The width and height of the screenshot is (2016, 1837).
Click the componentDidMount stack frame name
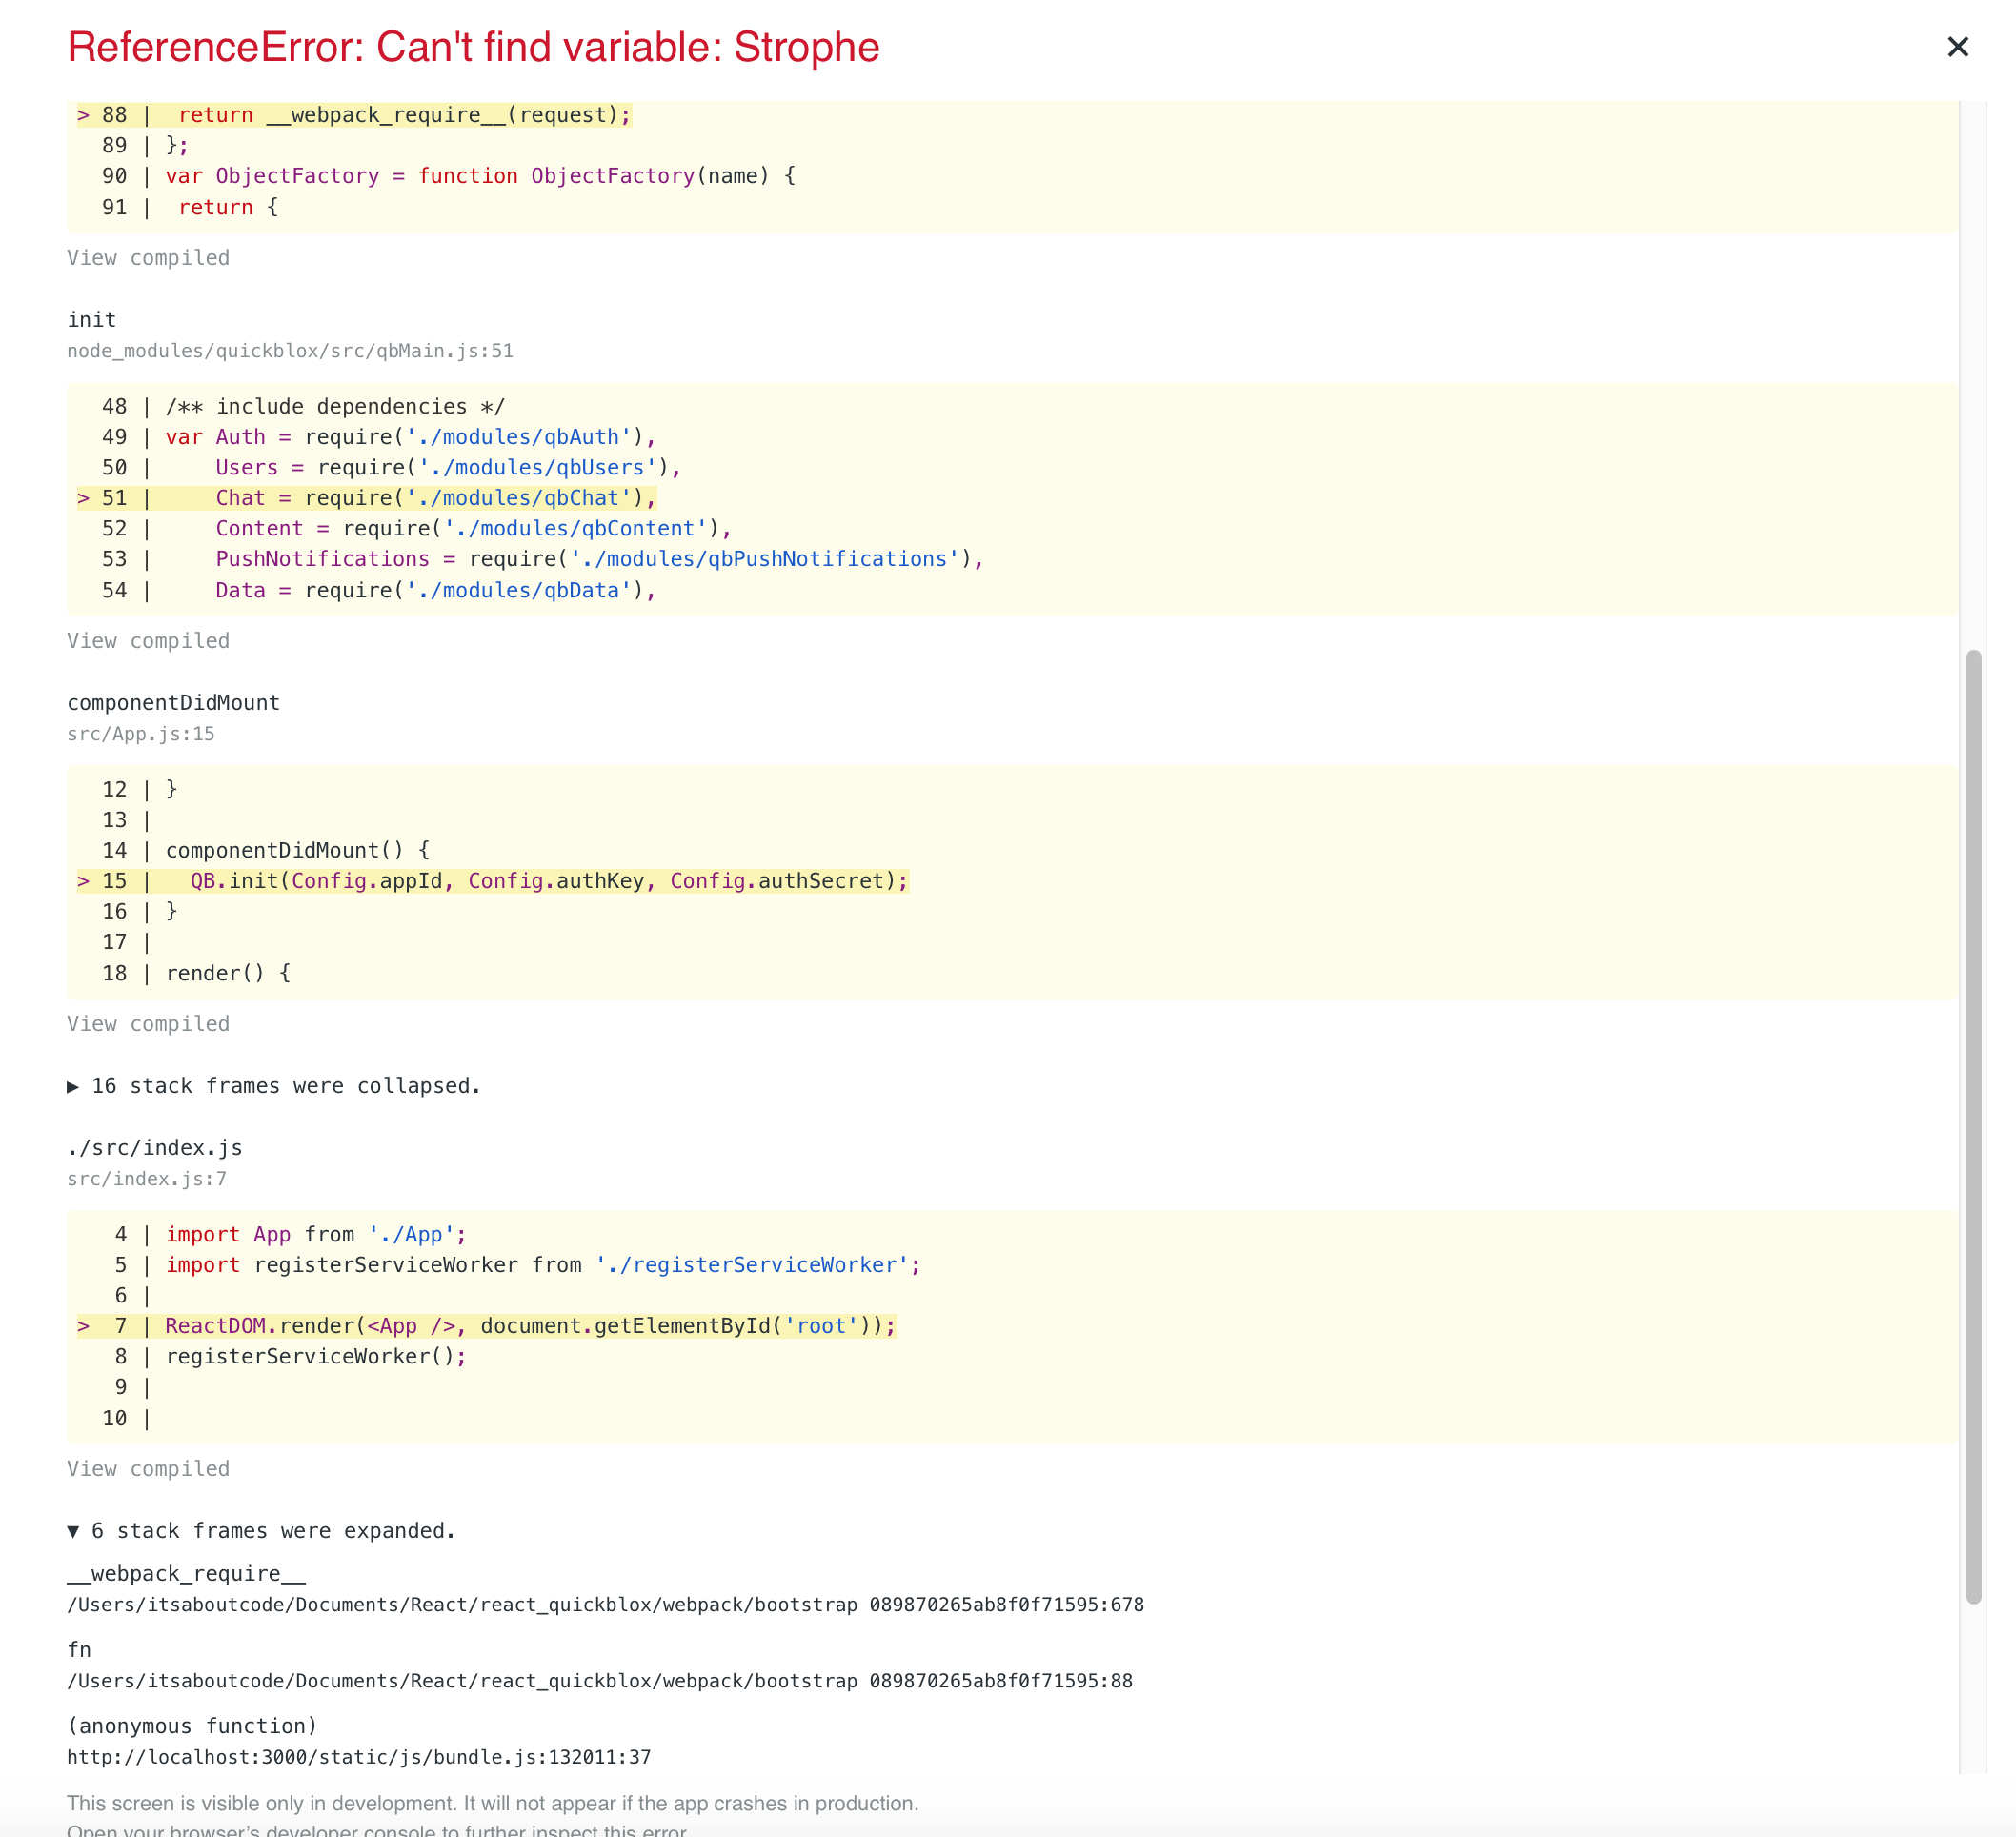pos(173,703)
